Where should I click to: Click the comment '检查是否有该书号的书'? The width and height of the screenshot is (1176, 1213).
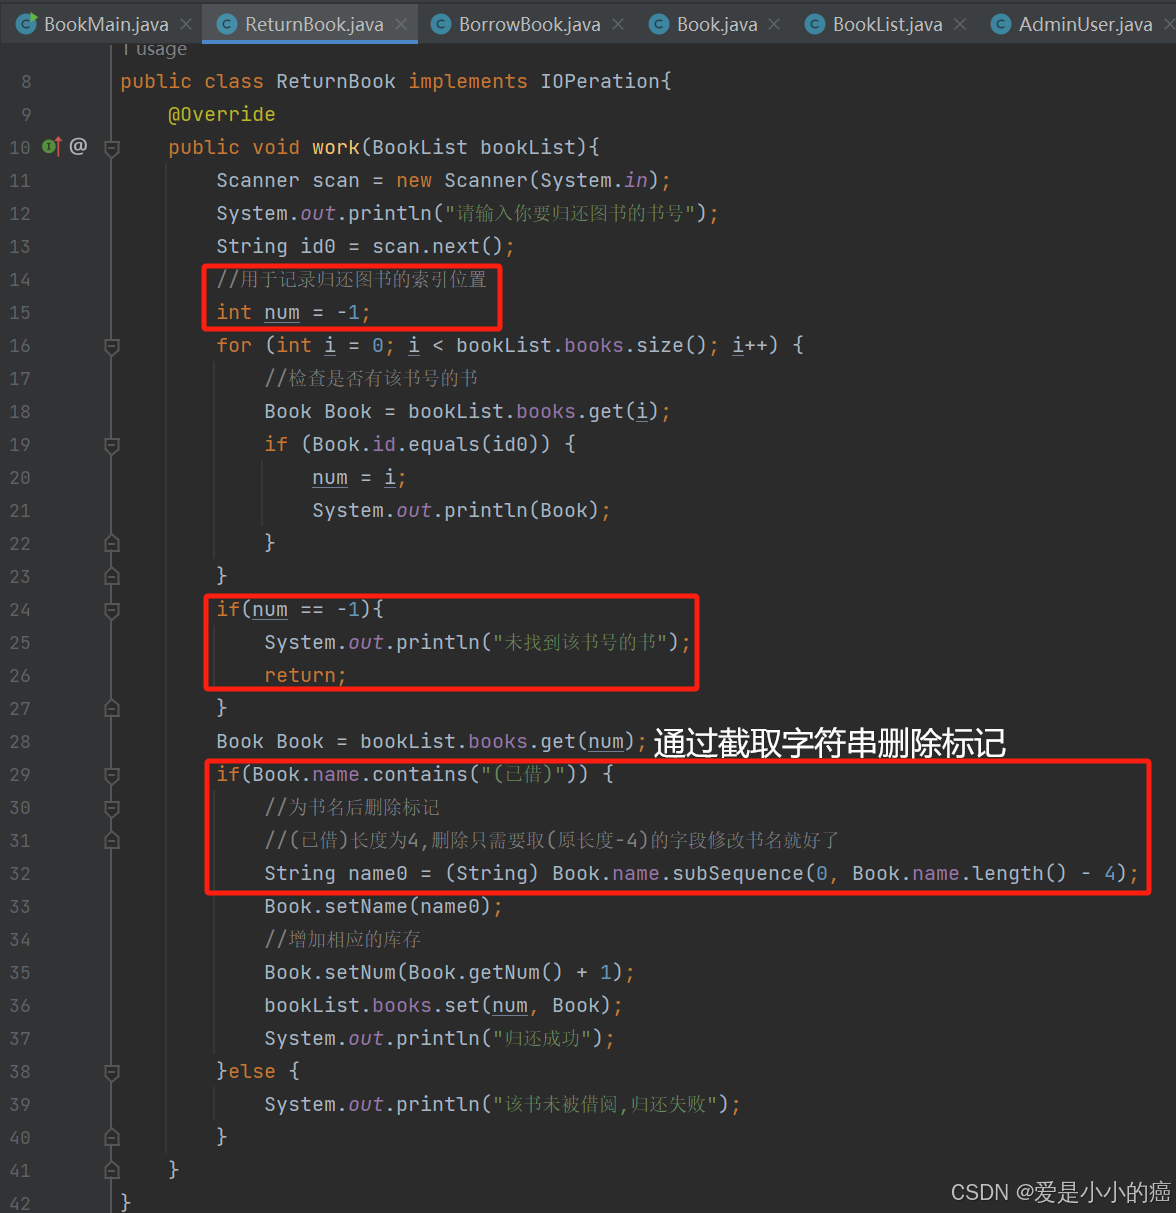tap(371, 379)
